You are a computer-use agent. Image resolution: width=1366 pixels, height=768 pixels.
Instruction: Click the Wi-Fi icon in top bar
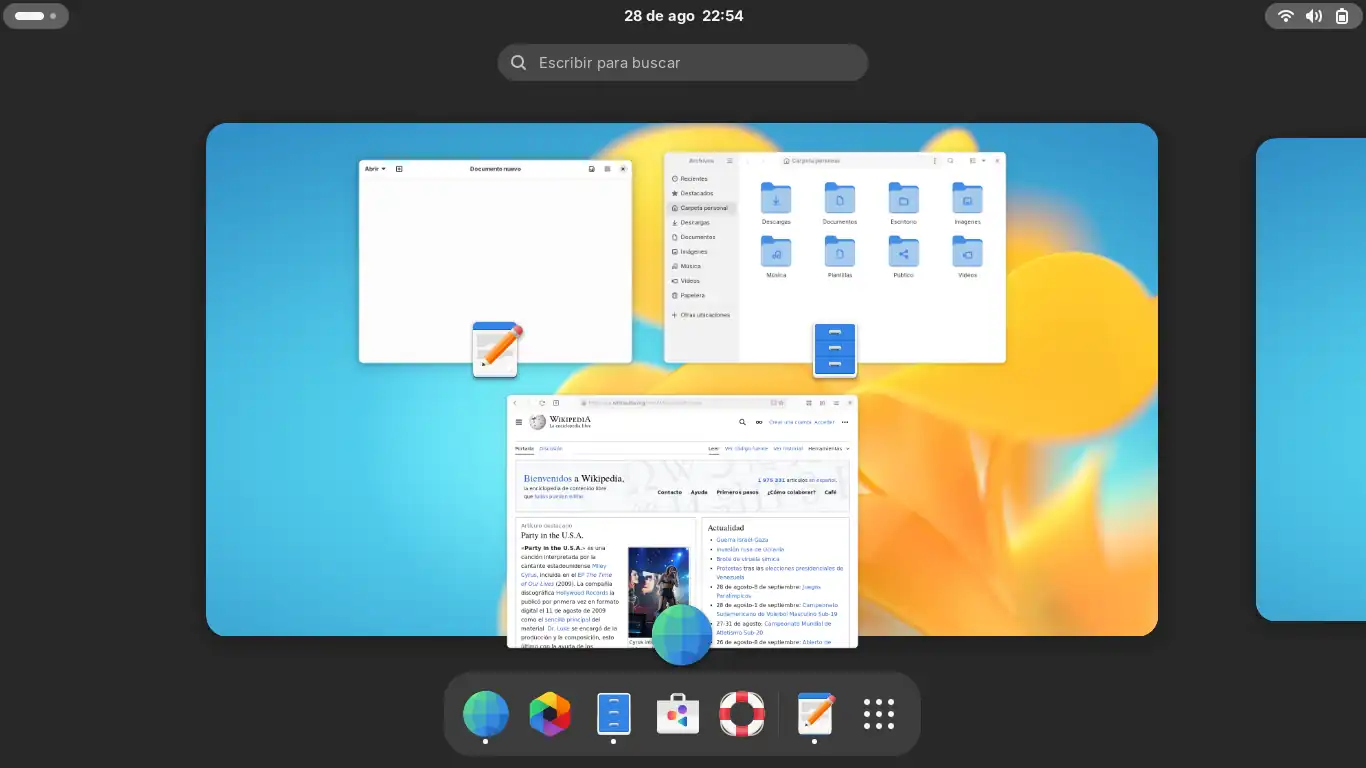pos(1286,16)
